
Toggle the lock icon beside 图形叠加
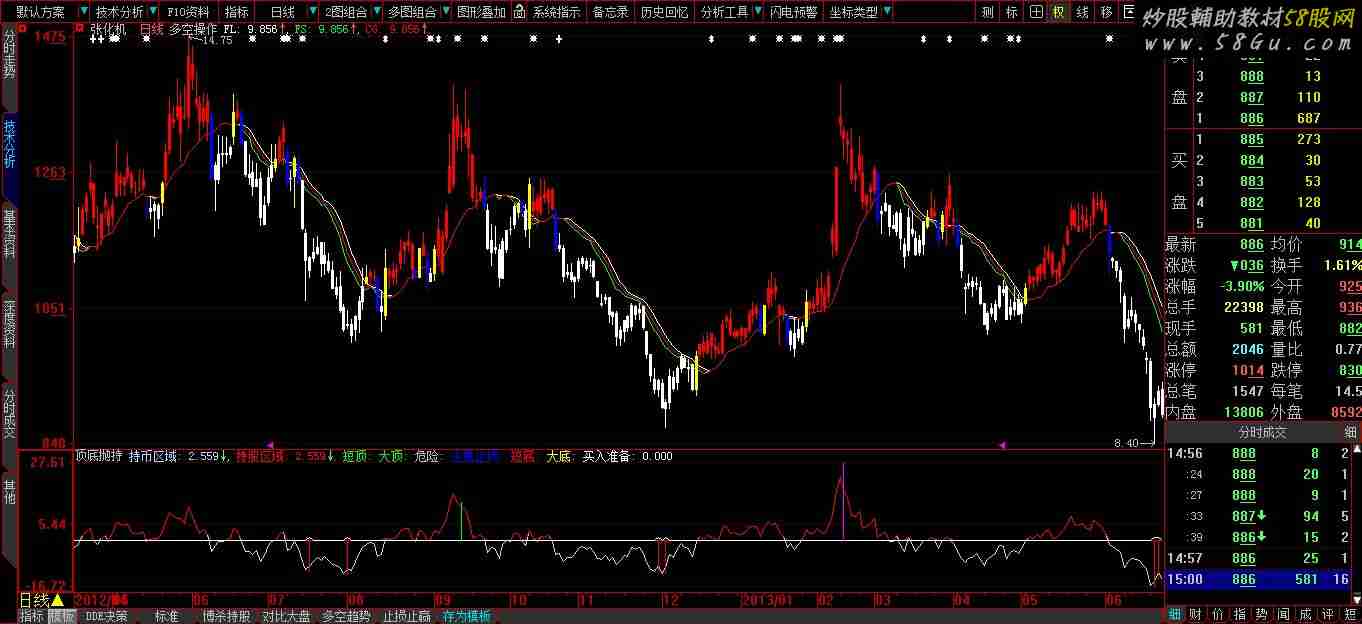click(x=521, y=12)
